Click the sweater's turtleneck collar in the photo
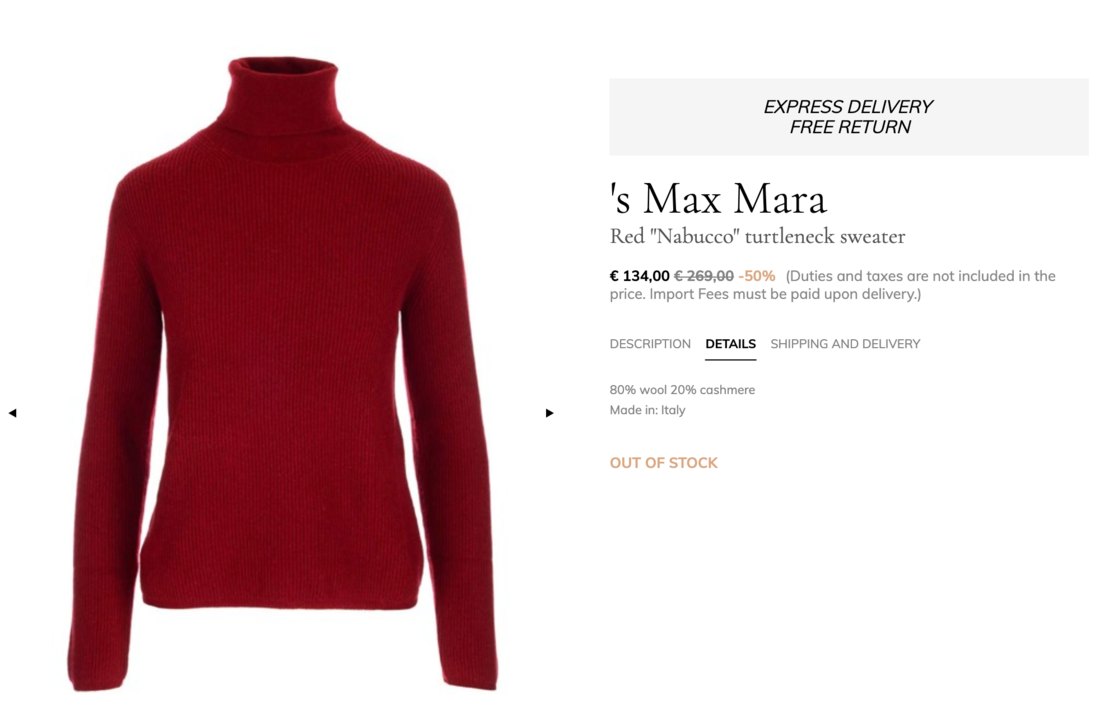This screenshot has height=721, width=1100. tap(283, 98)
